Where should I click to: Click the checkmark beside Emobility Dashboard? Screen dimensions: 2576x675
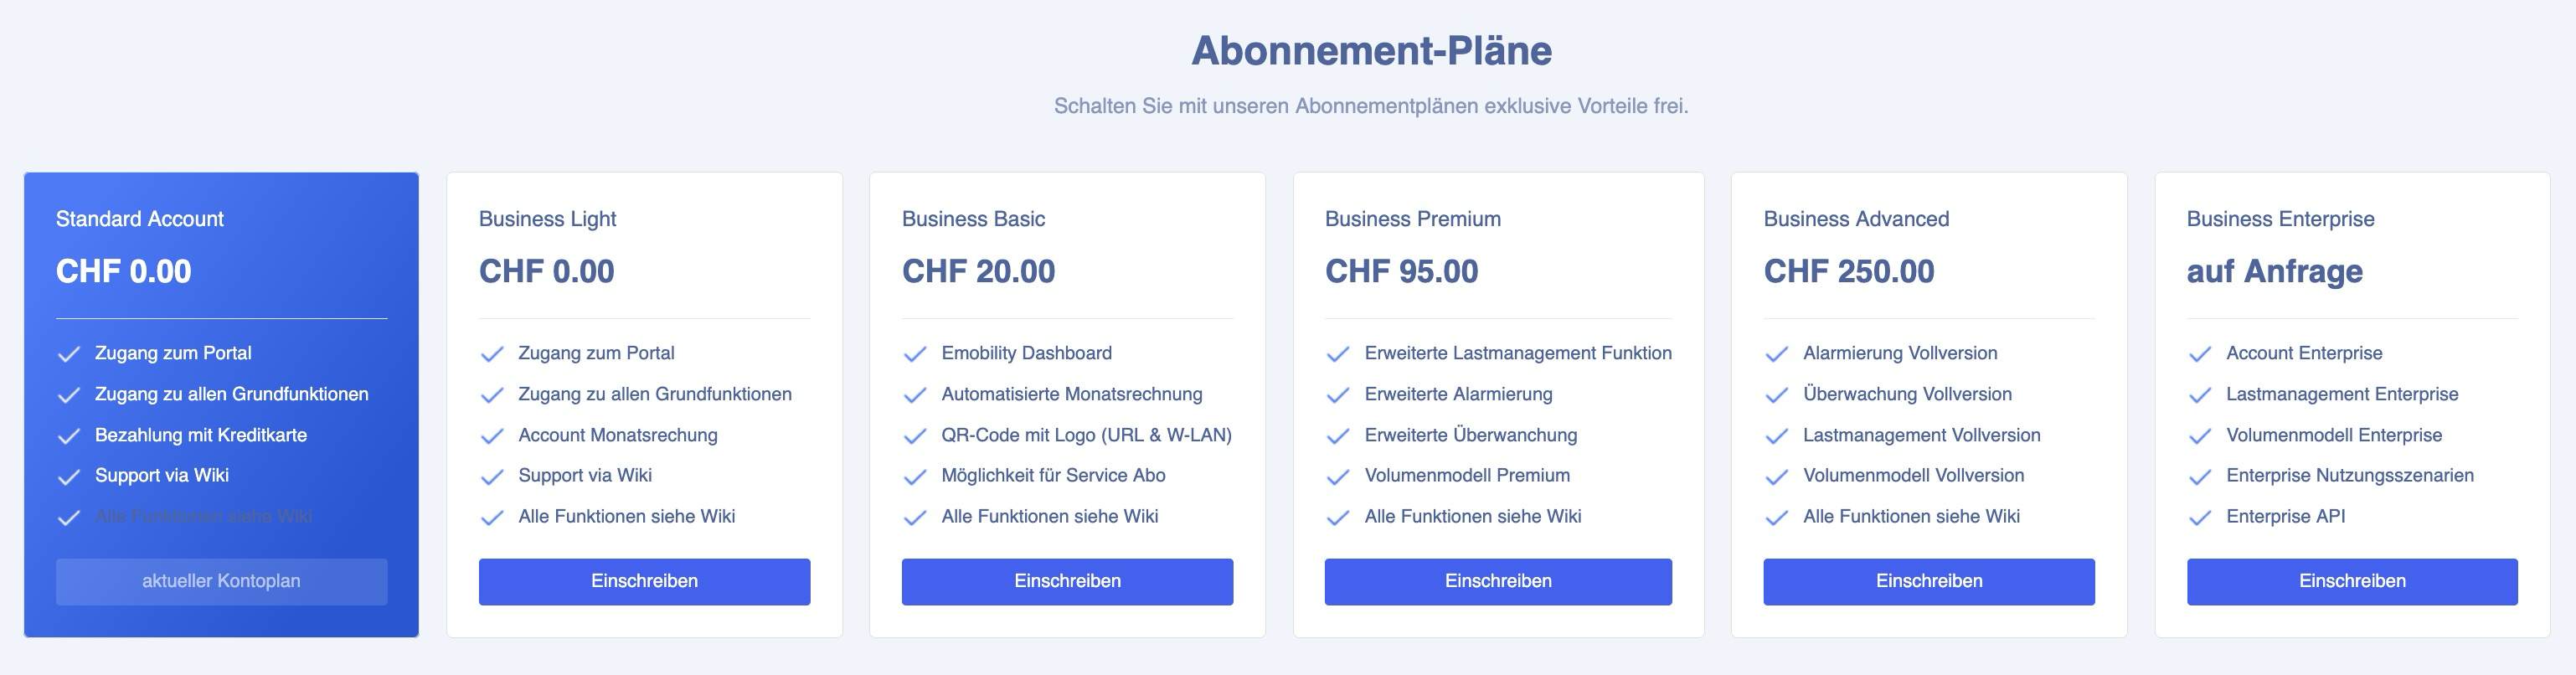click(x=914, y=354)
